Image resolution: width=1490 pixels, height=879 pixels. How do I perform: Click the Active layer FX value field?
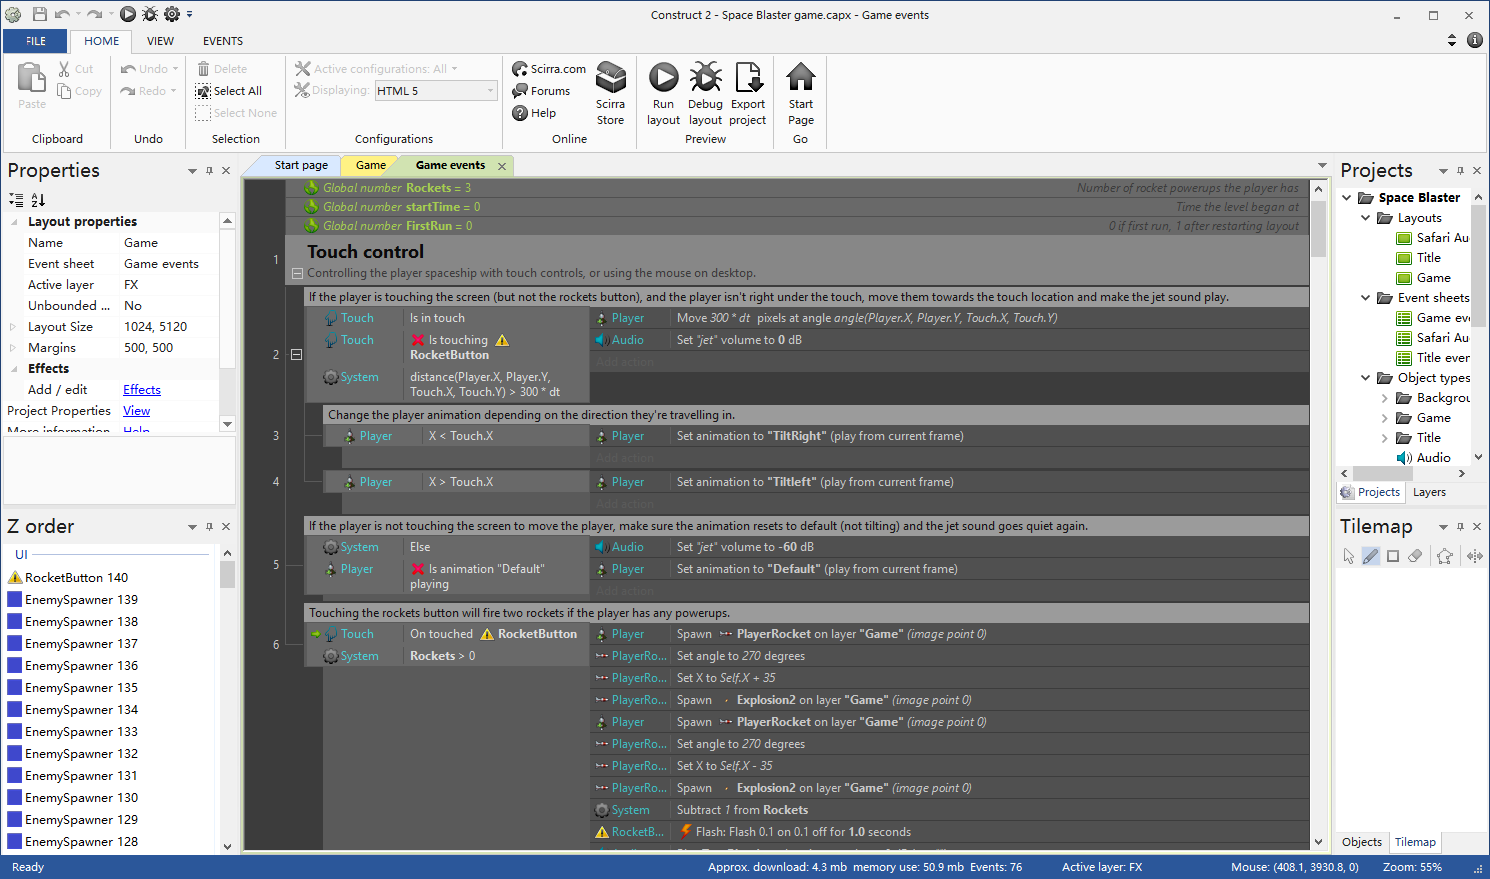169,285
